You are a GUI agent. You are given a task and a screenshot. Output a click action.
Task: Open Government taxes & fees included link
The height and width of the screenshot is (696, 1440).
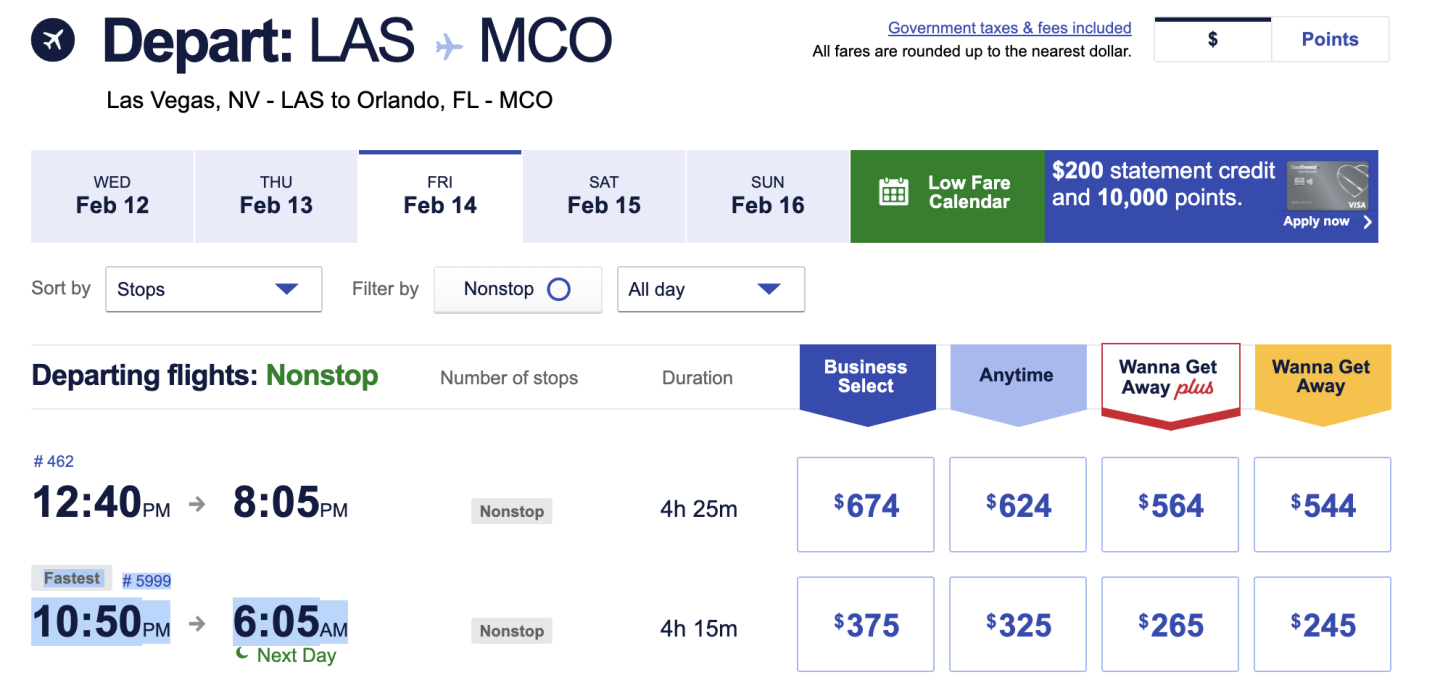(x=1009, y=28)
